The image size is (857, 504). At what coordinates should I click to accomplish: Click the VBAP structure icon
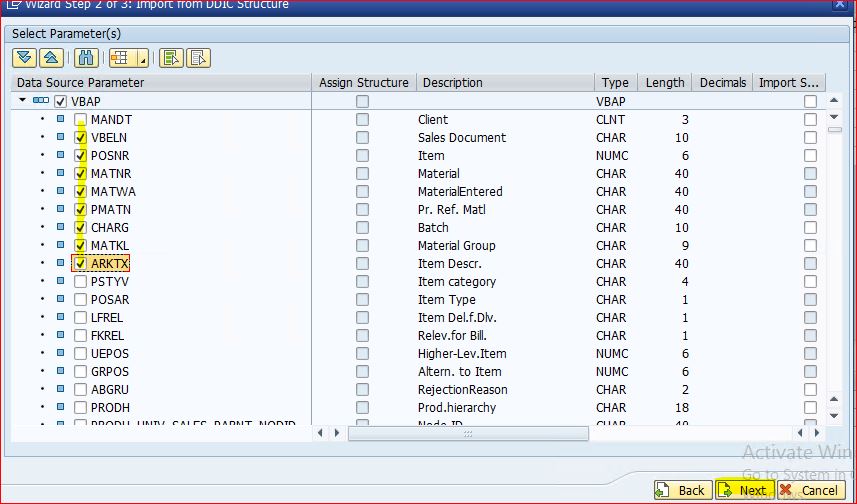(40, 102)
